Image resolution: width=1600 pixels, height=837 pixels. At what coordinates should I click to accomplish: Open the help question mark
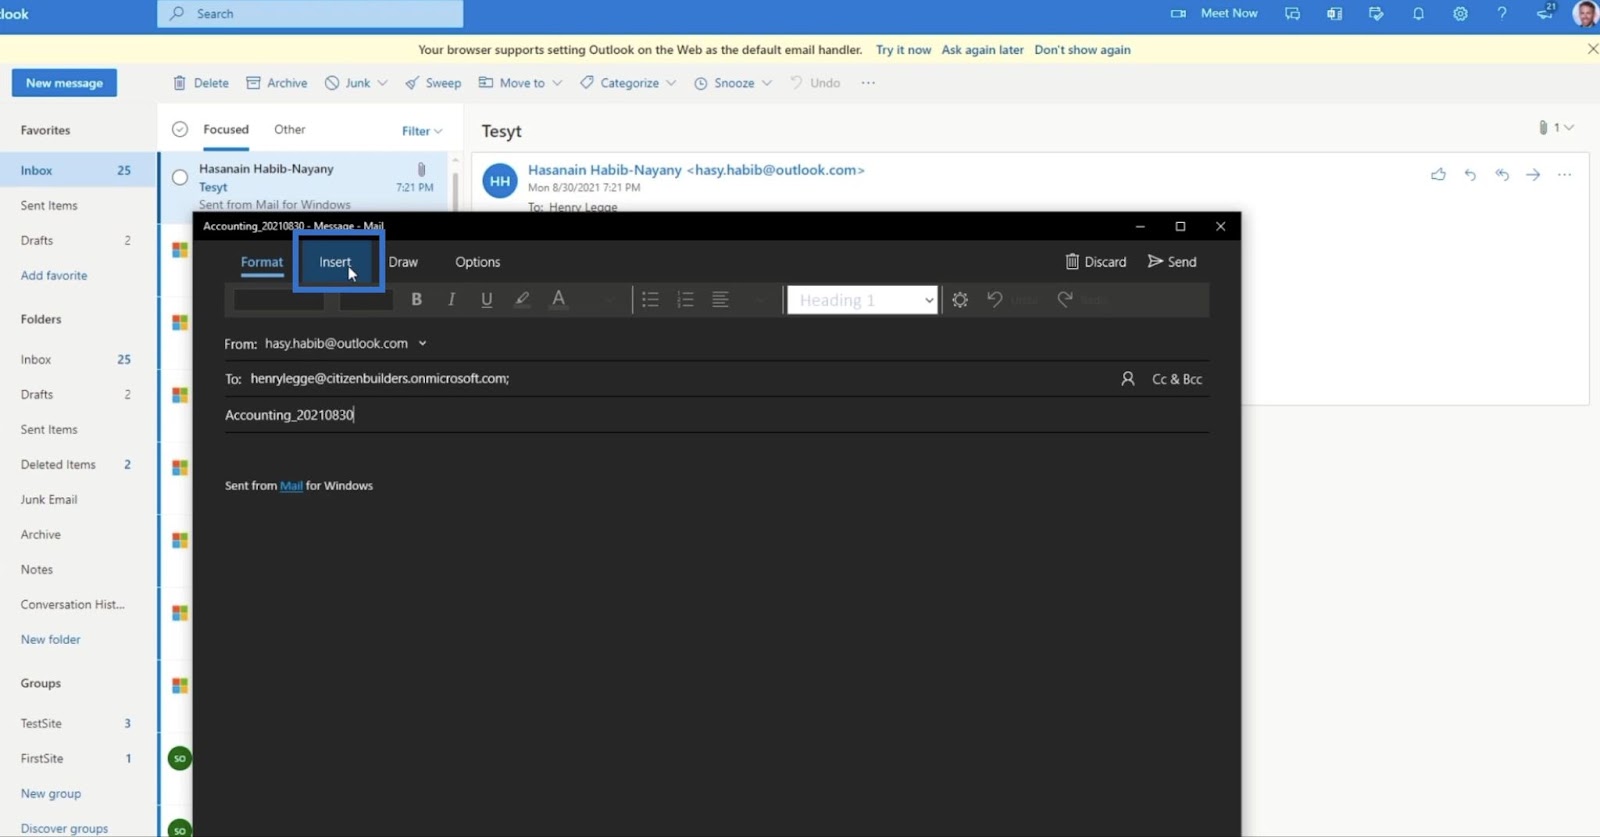coord(1502,14)
